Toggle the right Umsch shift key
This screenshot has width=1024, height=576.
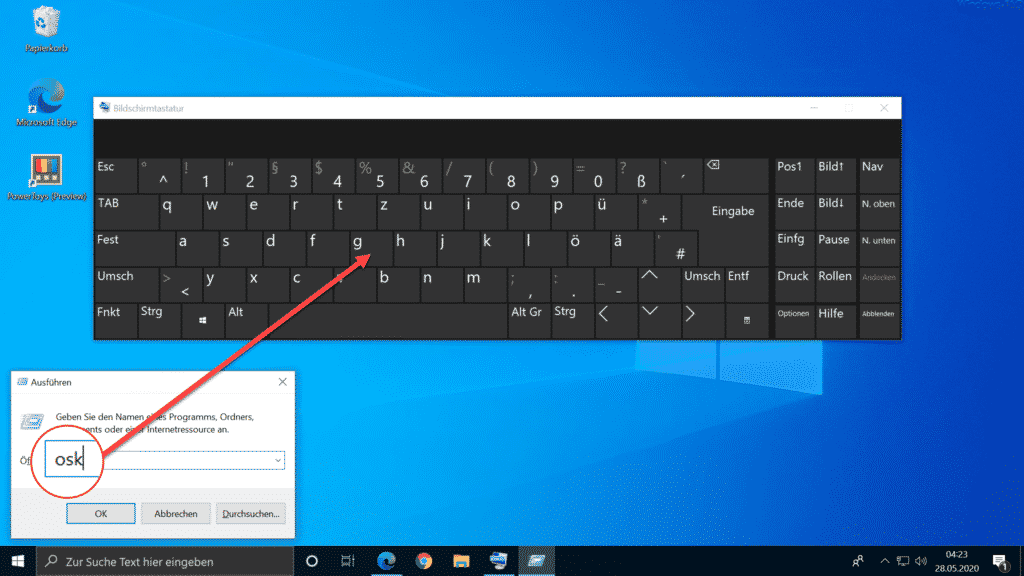[702, 283]
